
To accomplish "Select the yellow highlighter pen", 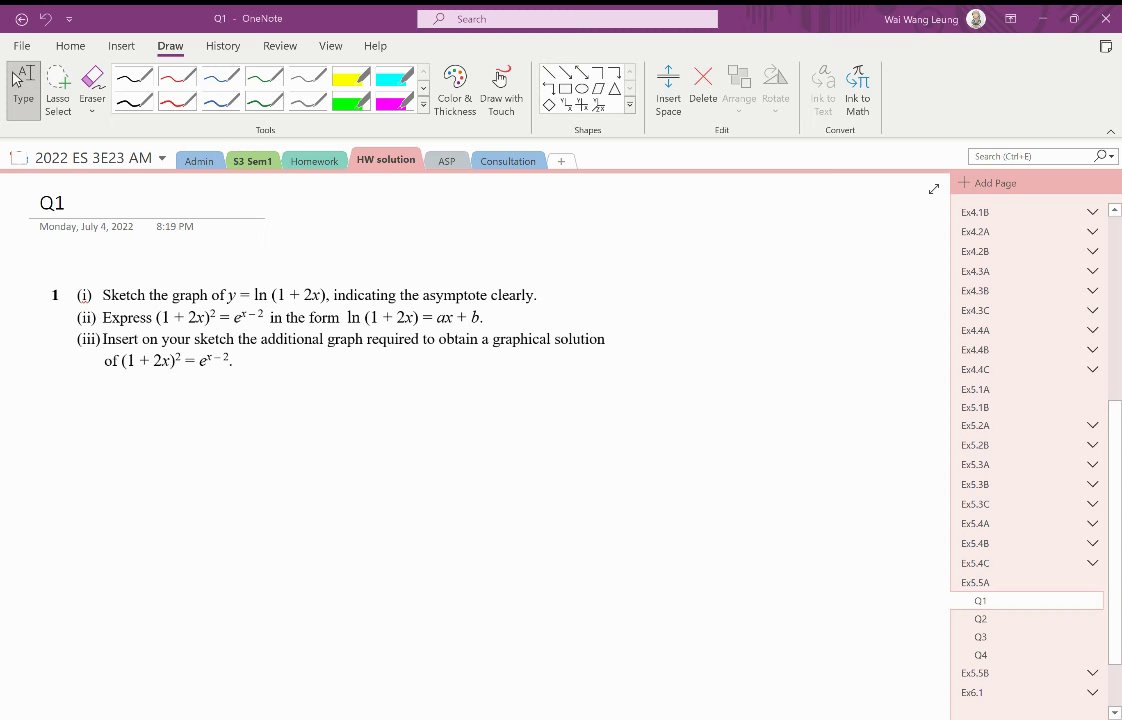I will coord(351,77).
